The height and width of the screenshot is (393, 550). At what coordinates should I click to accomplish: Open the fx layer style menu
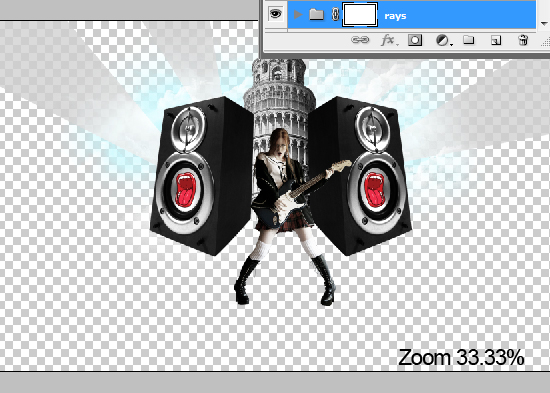[389, 40]
